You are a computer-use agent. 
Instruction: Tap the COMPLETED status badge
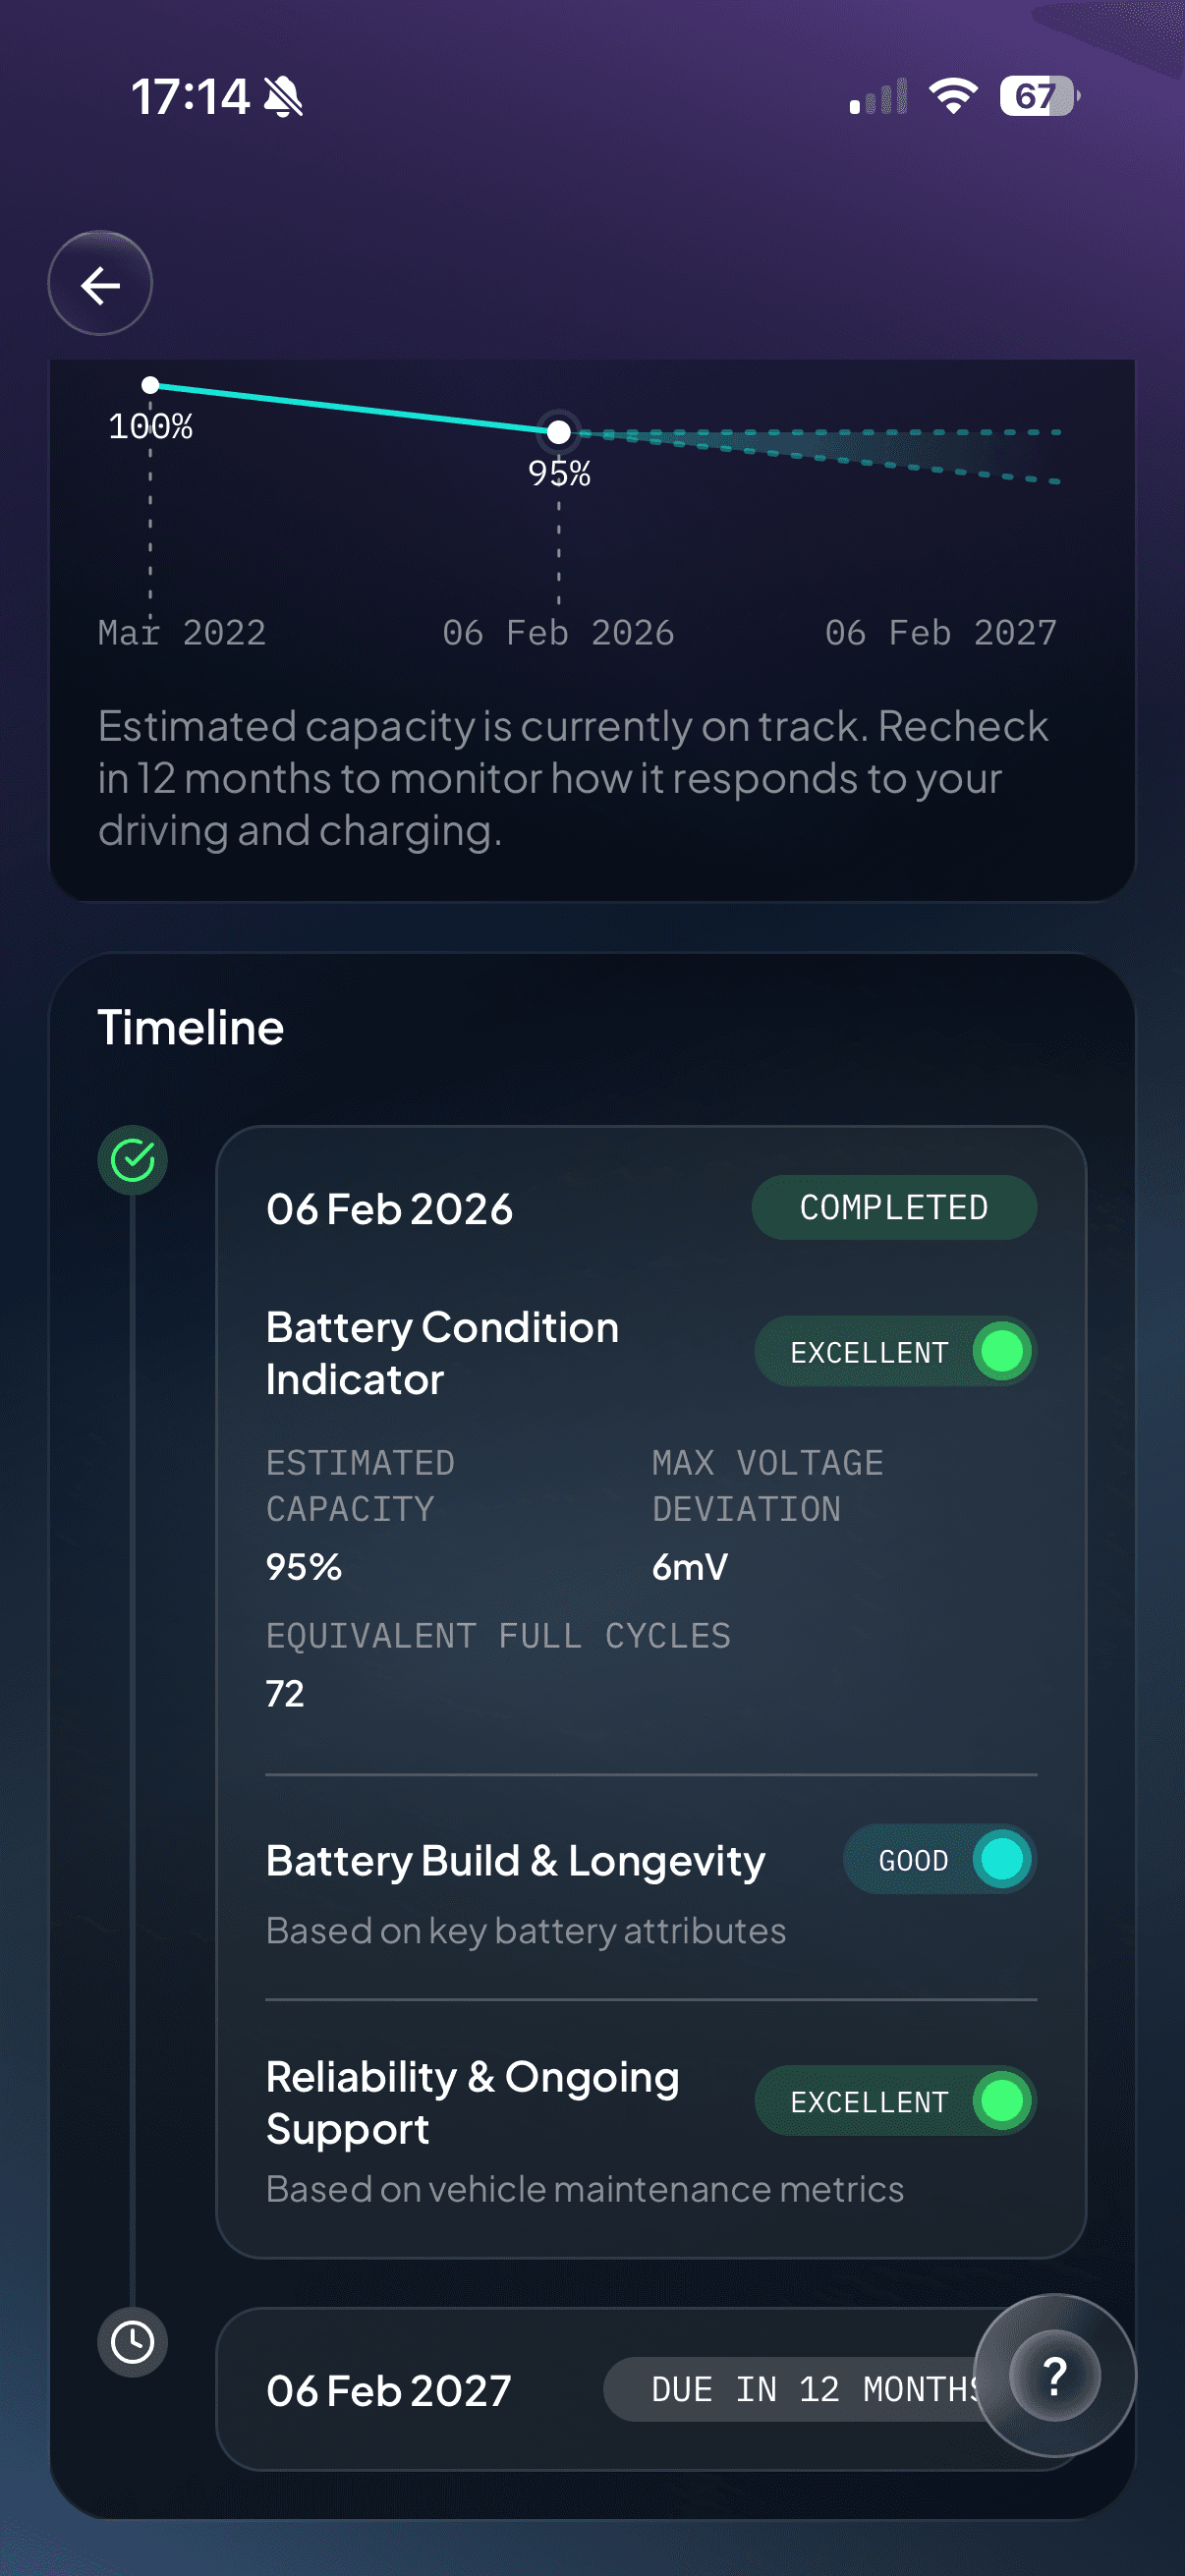[x=893, y=1207]
